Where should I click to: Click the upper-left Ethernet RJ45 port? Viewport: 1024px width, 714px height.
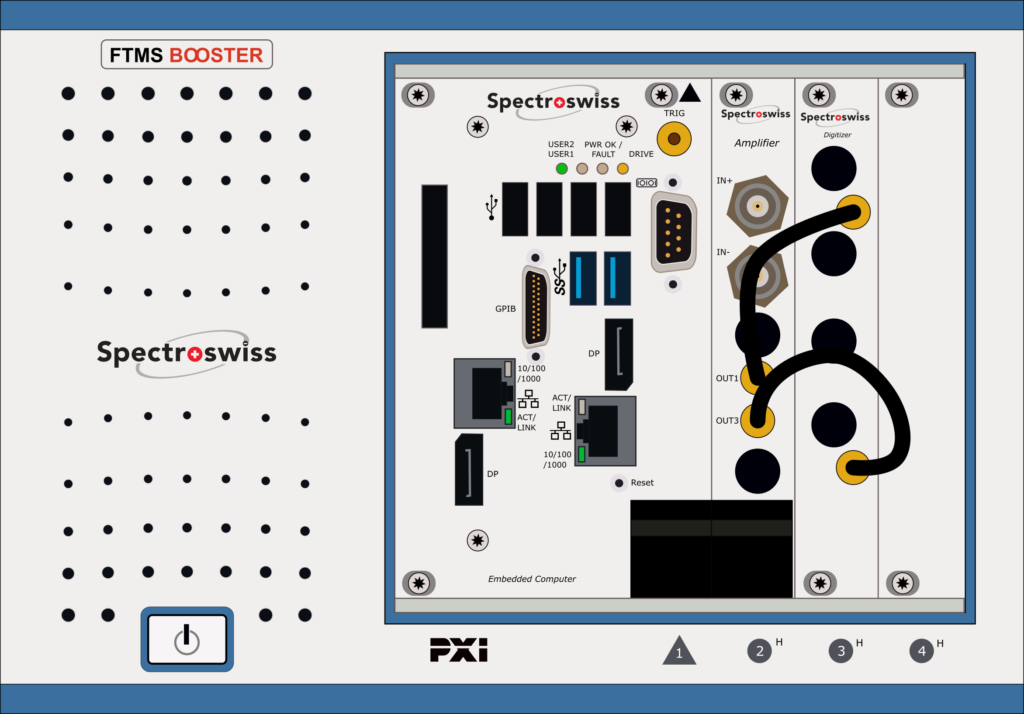pyautogui.click(x=485, y=393)
